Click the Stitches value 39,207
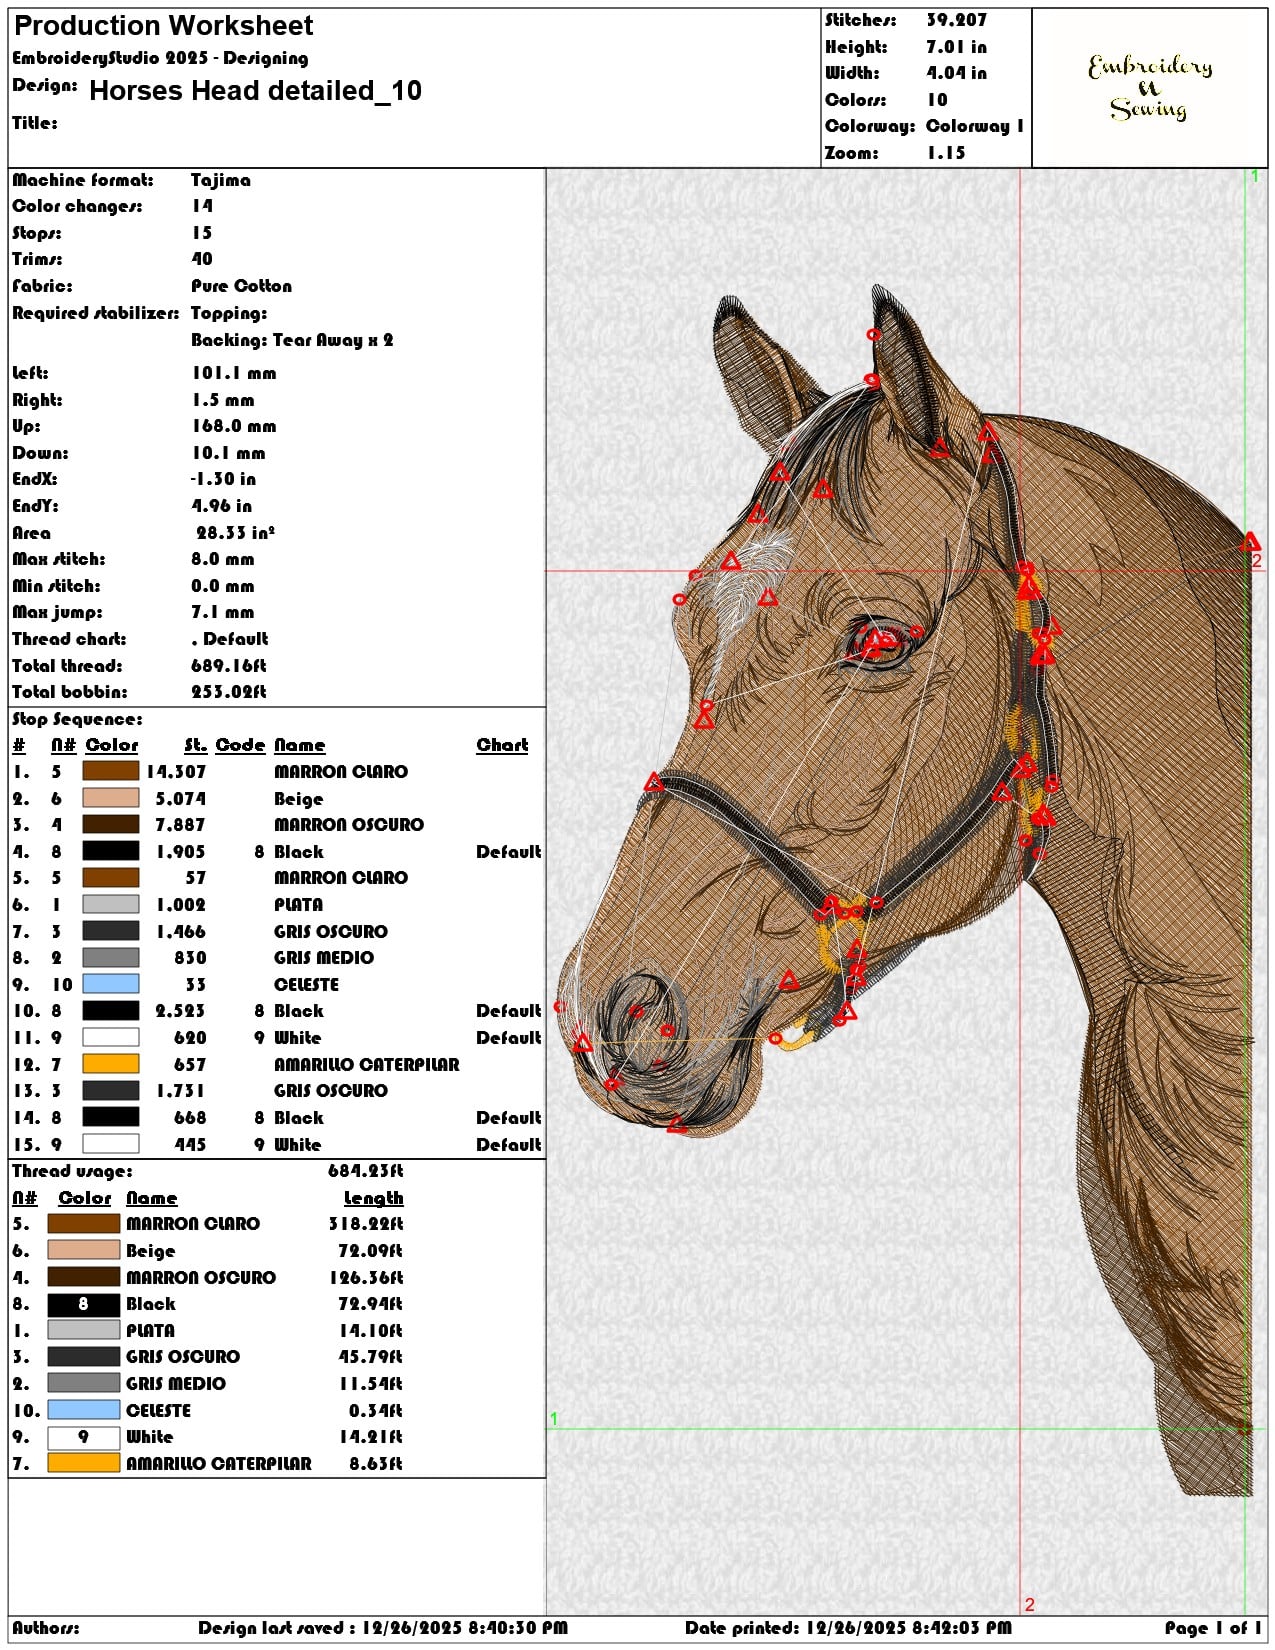1275x1650 pixels. [956, 20]
